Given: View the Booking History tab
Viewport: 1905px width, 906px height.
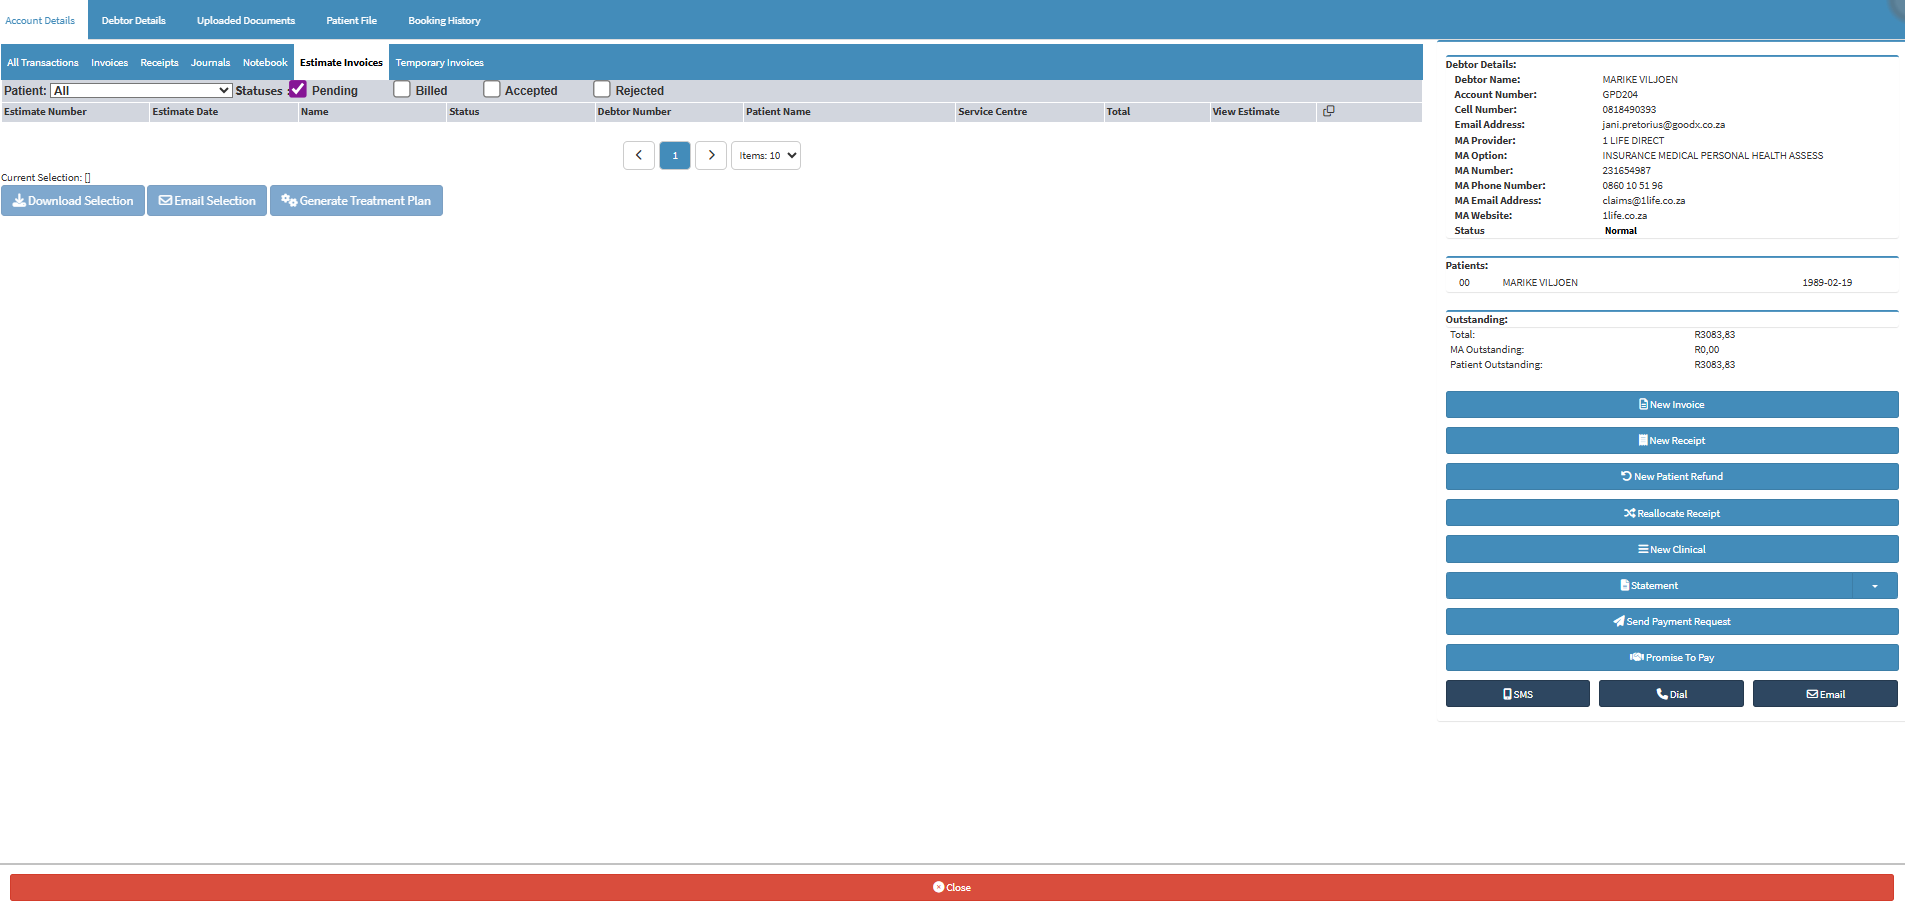Looking at the screenshot, I should (x=444, y=20).
